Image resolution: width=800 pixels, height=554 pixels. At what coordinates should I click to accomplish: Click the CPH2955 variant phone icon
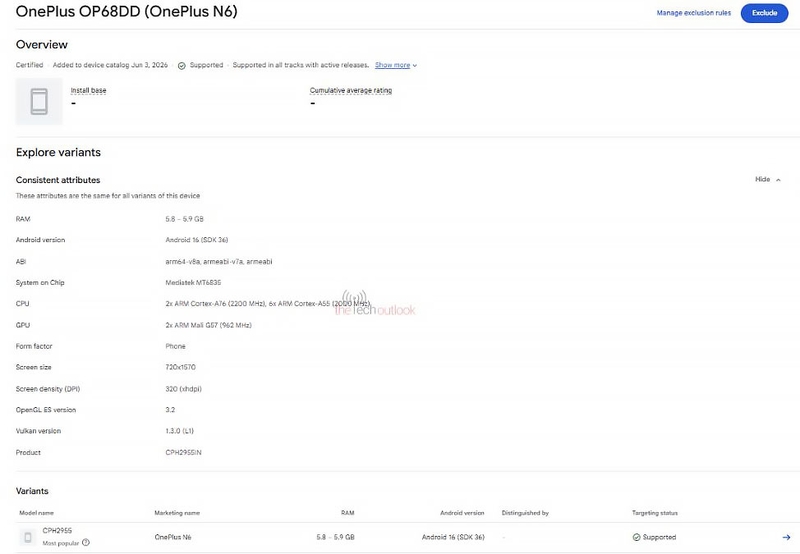tap(28, 537)
